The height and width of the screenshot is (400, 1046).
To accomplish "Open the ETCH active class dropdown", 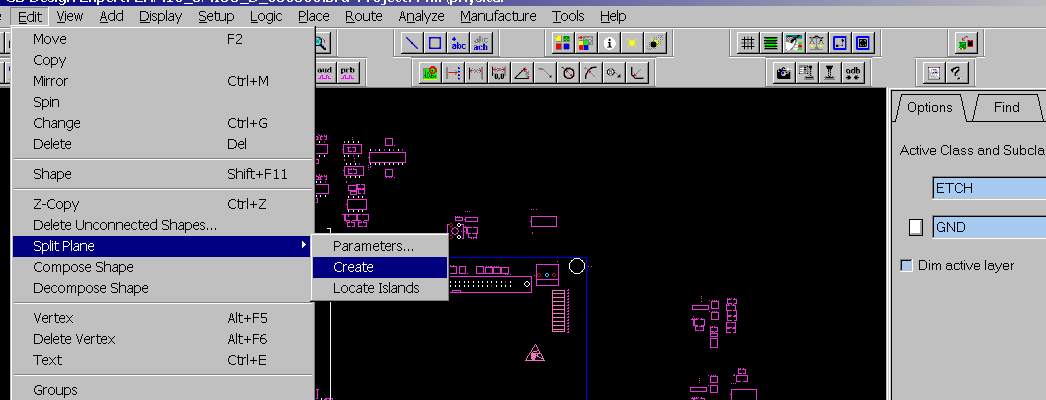I will 989,188.
